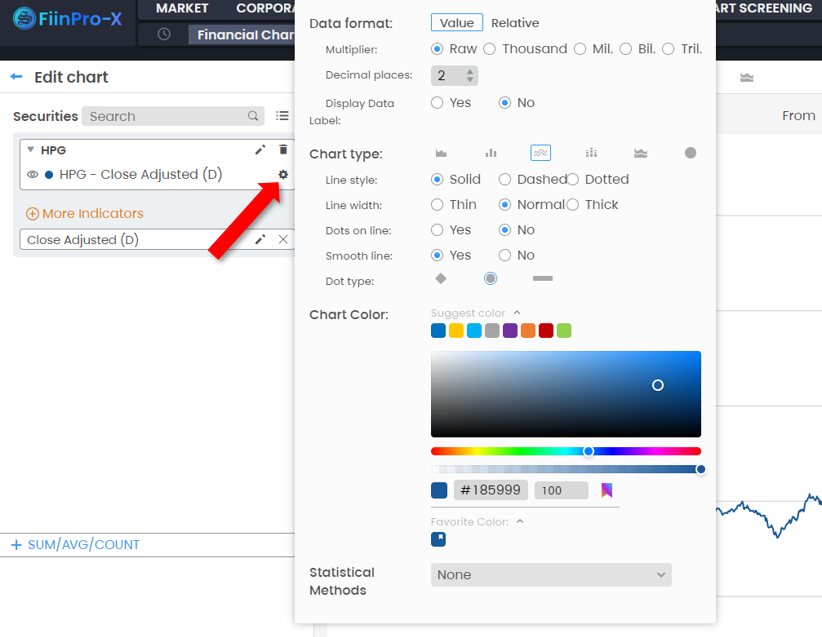Open settings gear for HPG Close Adjusted

point(283,174)
